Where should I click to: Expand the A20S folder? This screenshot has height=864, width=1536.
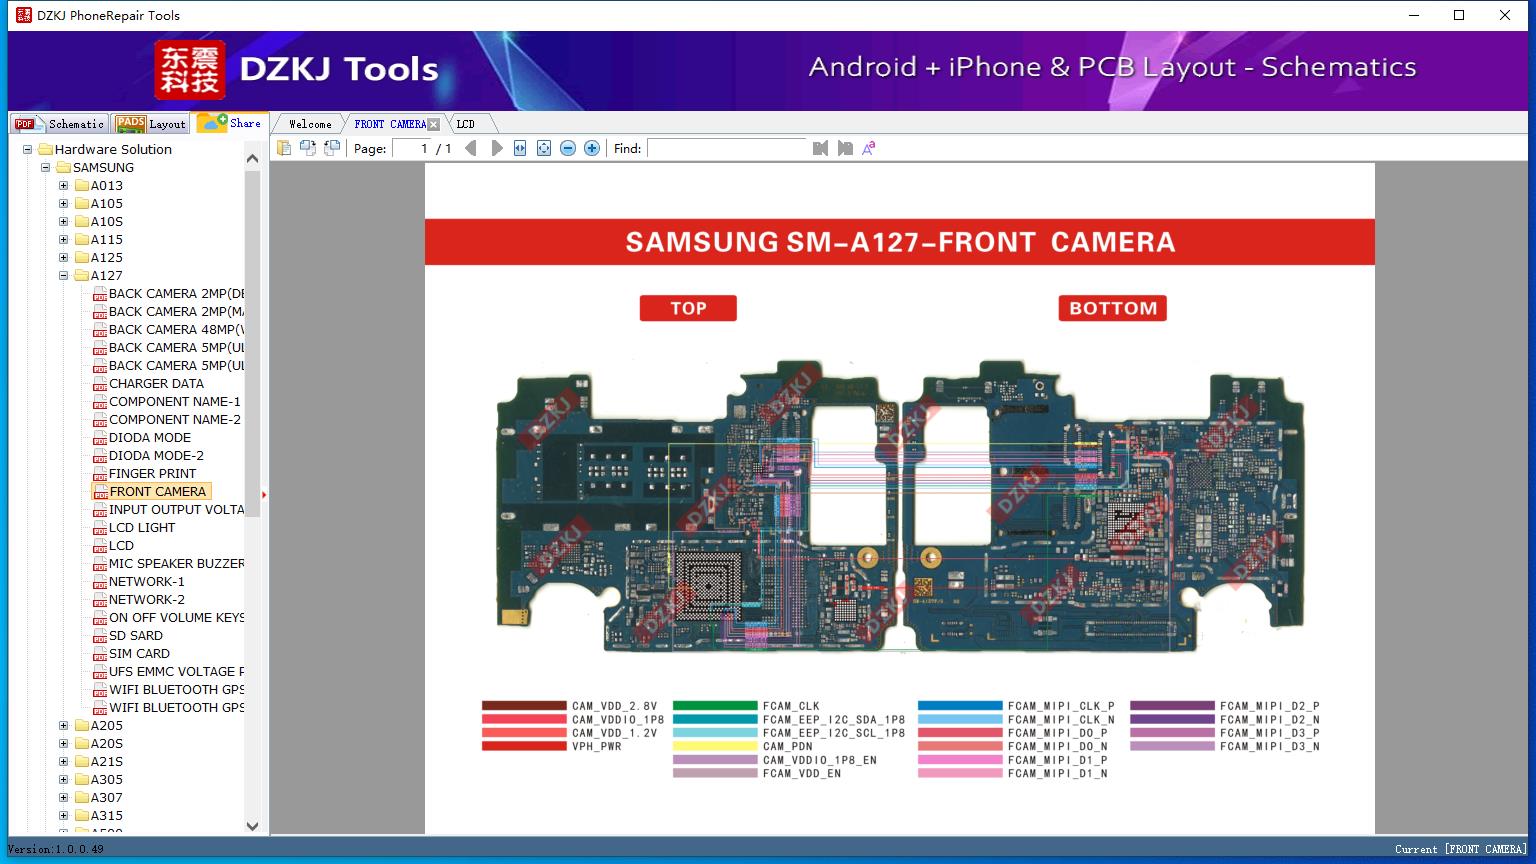64,744
